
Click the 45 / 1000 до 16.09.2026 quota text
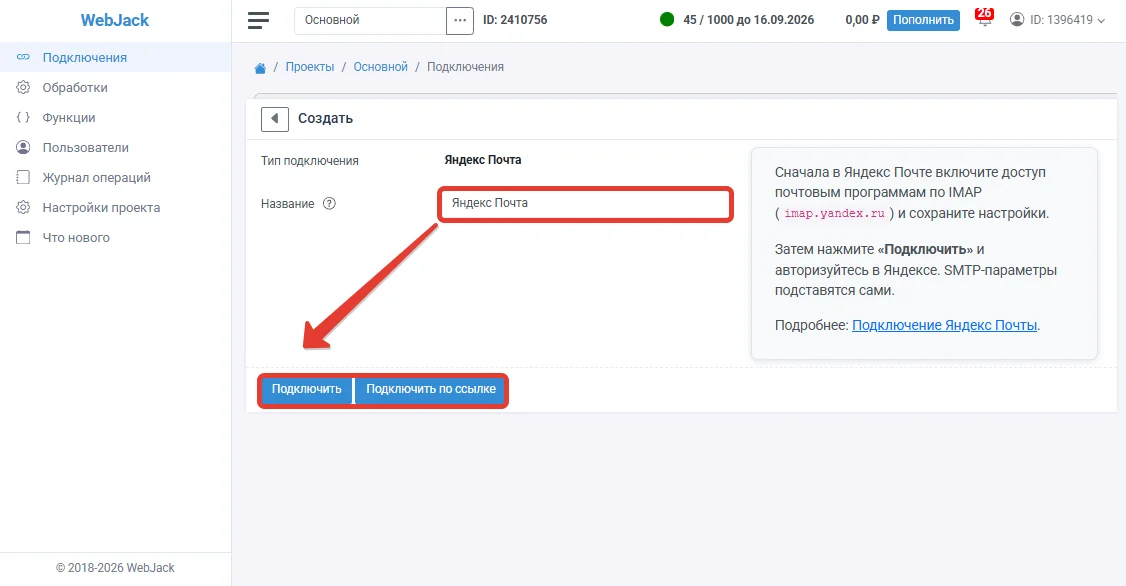pyautogui.click(x=749, y=20)
